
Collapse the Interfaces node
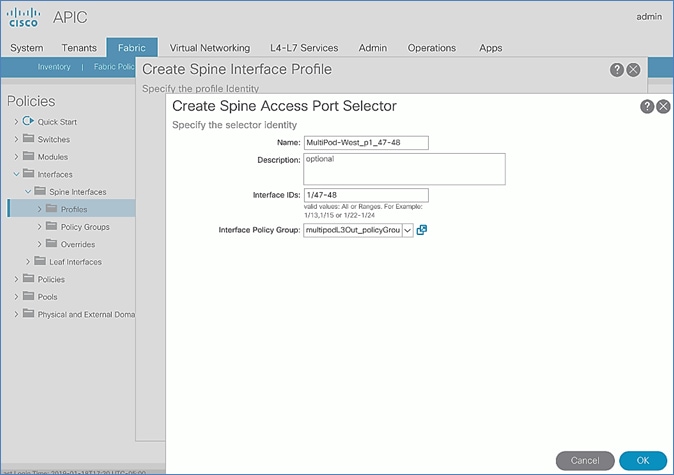coord(16,174)
